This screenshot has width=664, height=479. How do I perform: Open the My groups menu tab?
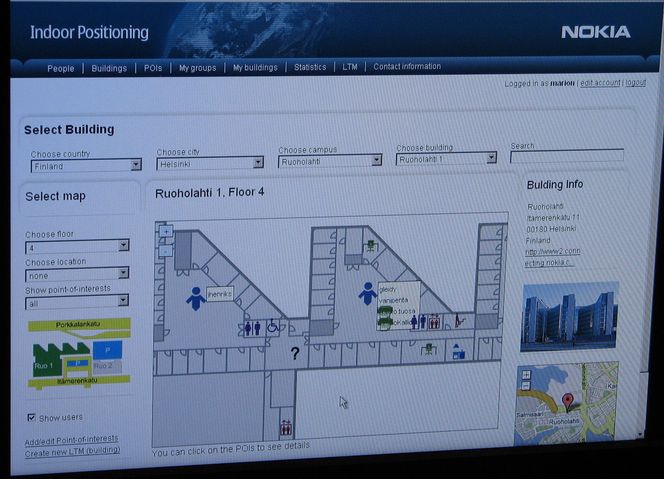[x=197, y=68]
